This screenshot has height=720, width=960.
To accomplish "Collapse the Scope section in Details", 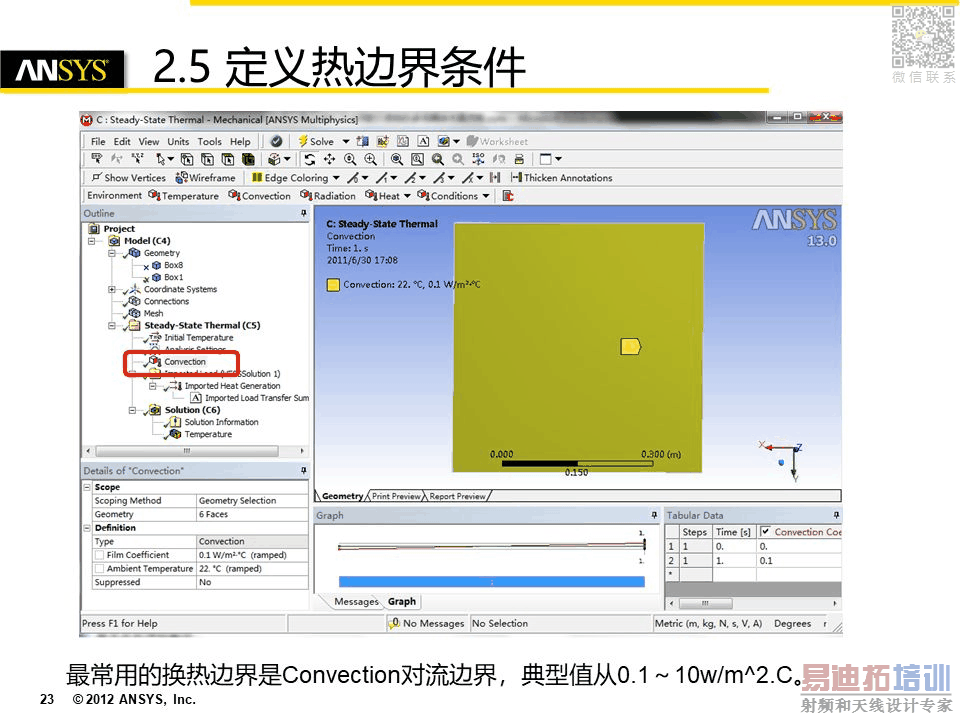I will [87, 487].
